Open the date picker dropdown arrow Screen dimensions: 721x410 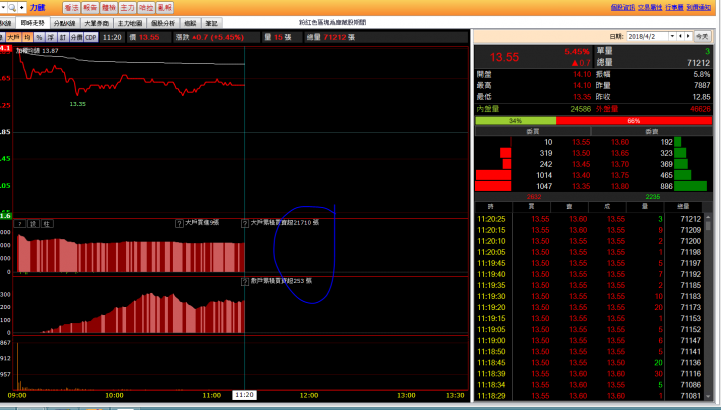672,36
